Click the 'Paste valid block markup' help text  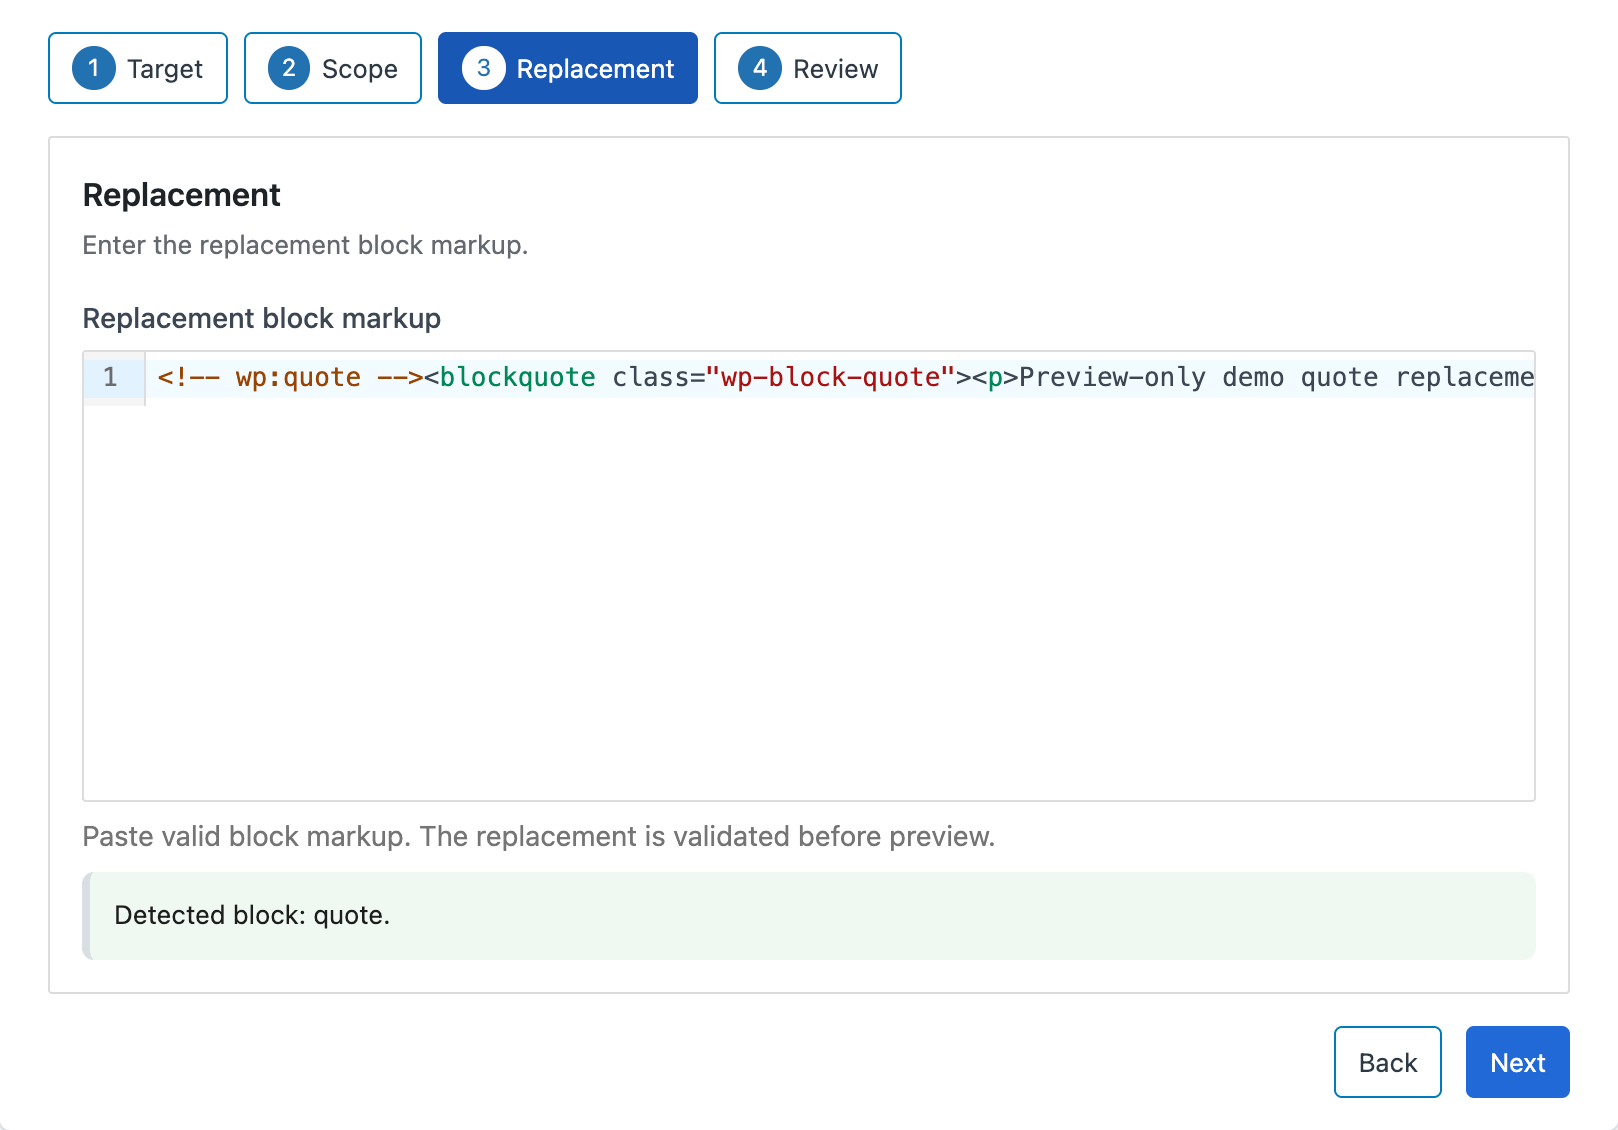(x=539, y=836)
